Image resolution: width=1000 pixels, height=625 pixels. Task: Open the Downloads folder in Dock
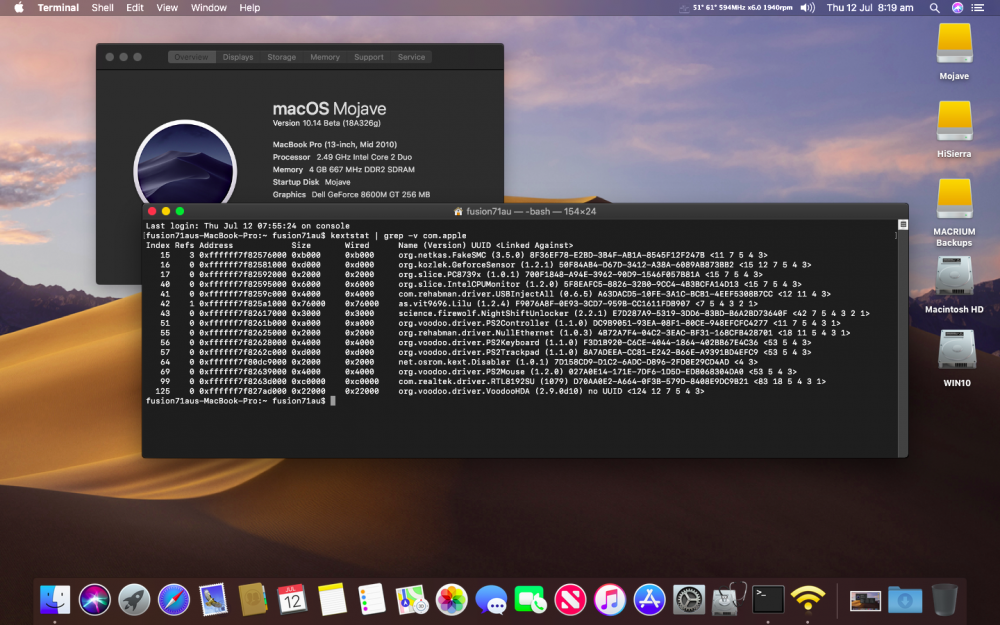pos(905,600)
